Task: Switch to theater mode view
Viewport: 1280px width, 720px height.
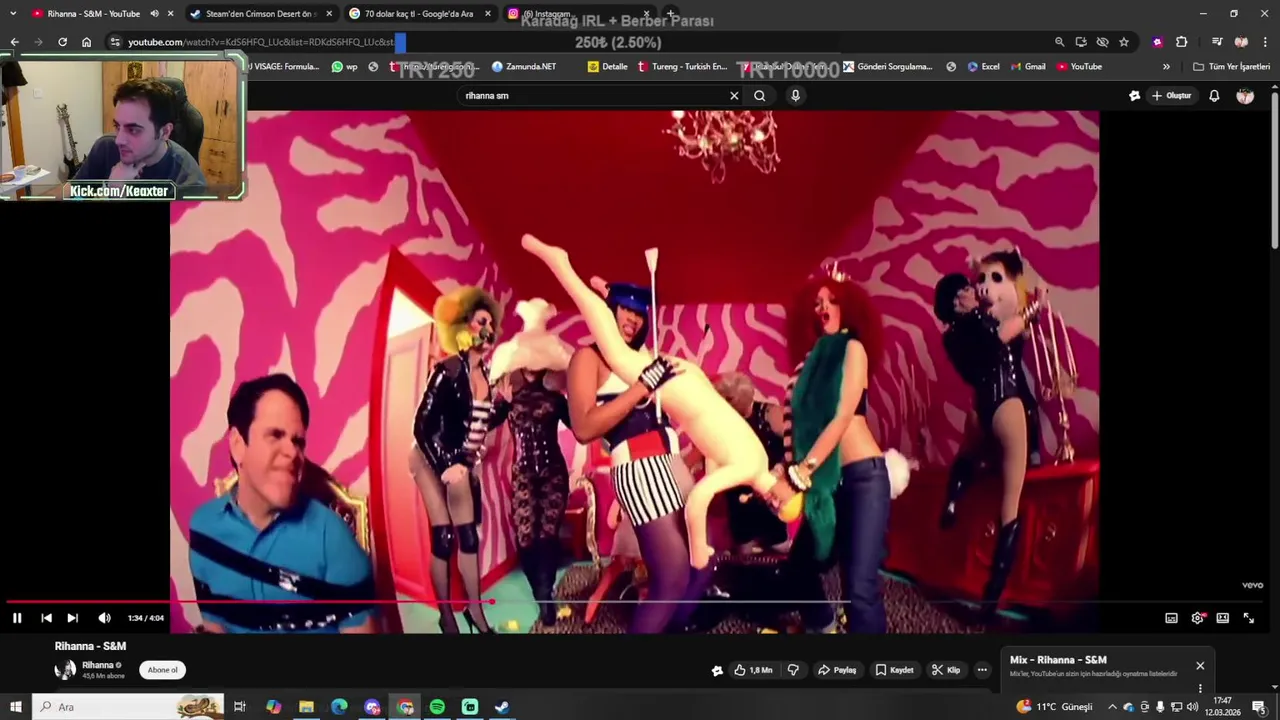Action: click(x=1222, y=618)
